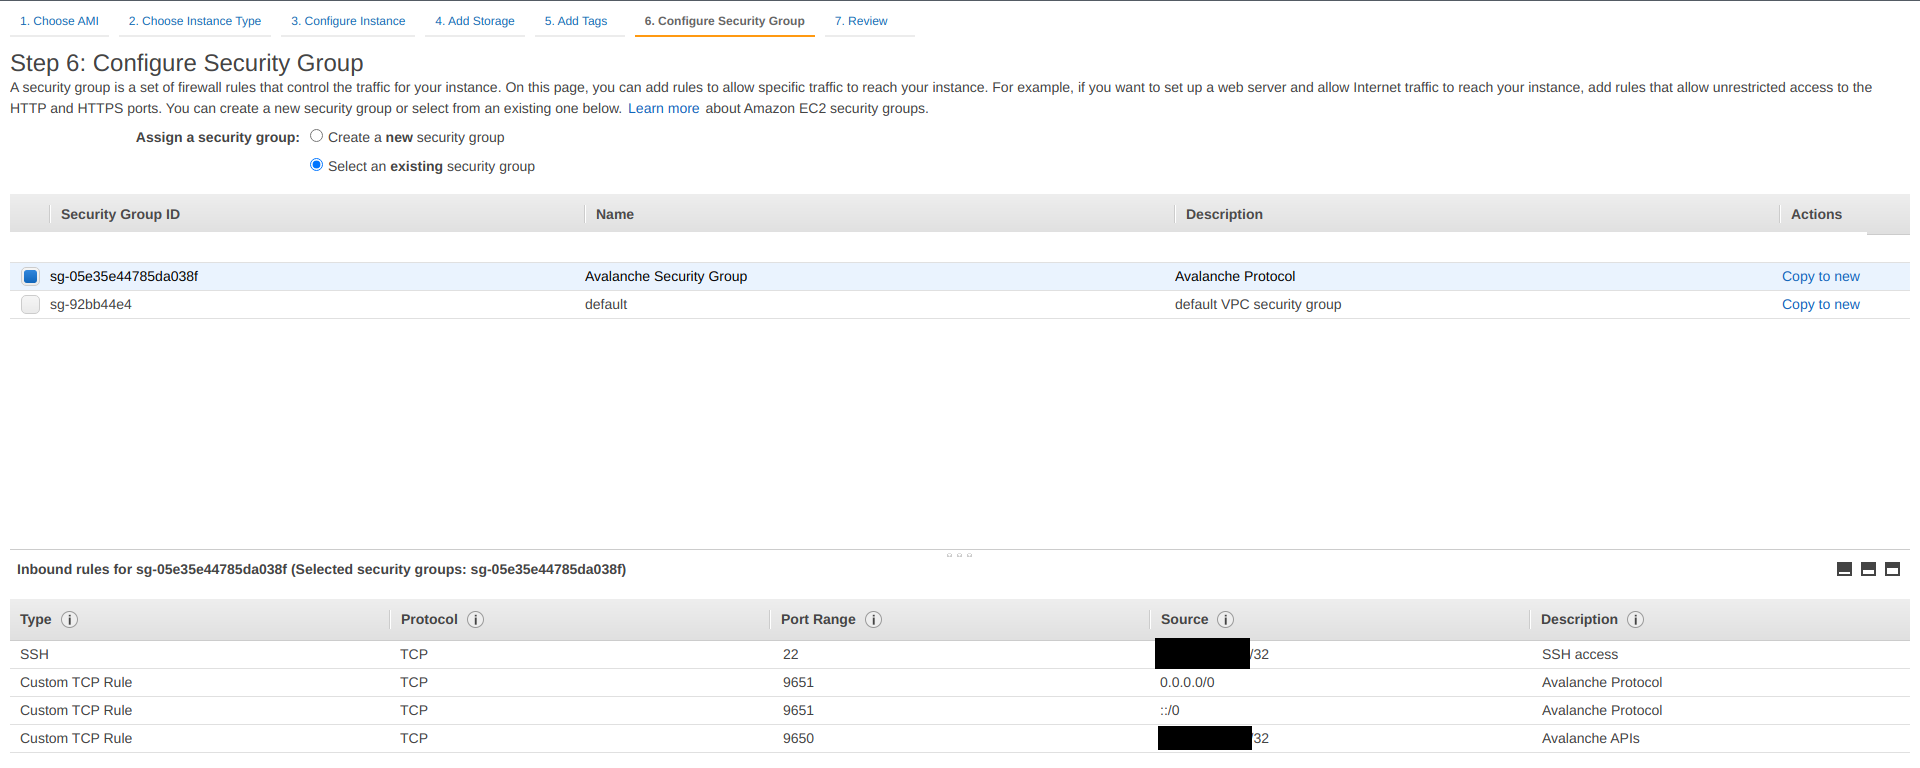The image size is (1920, 768).
Task: Set inbound rules panel to half height
Action: (1868, 569)
